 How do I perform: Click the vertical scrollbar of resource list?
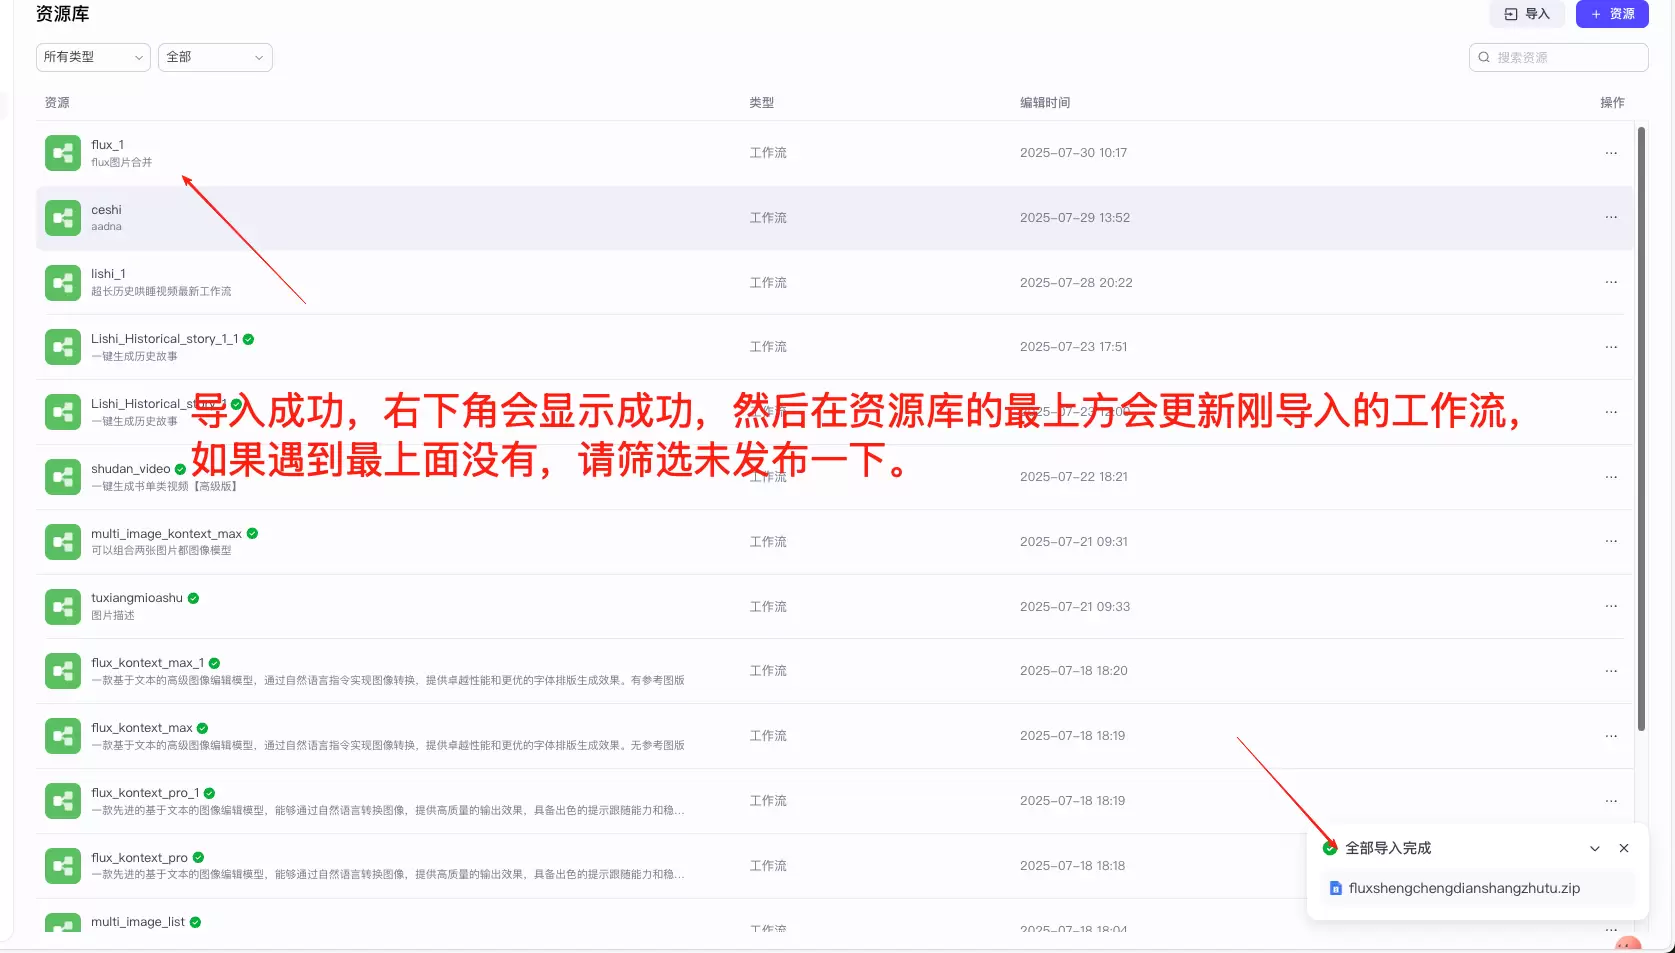1640,430
